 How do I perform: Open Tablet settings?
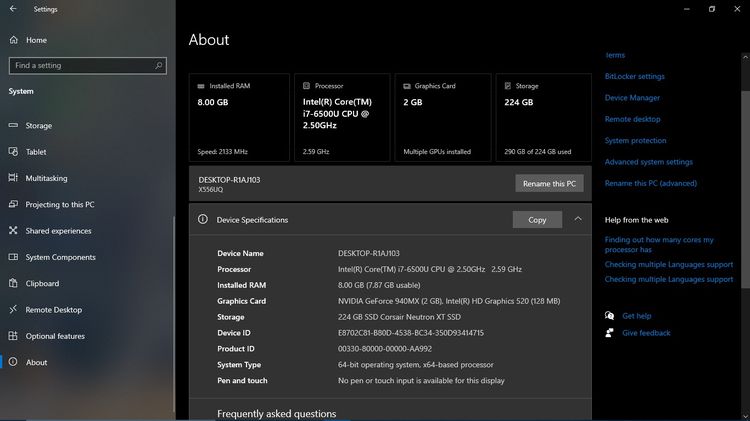point(36,152)
